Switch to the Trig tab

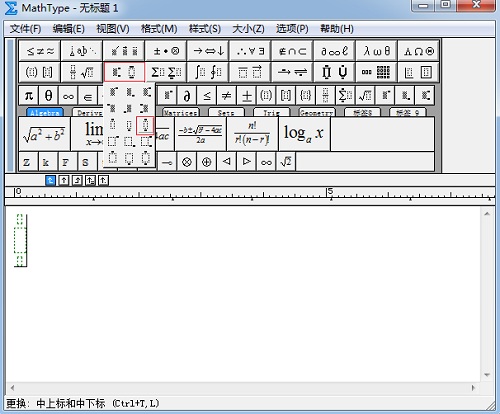(271, 113)
